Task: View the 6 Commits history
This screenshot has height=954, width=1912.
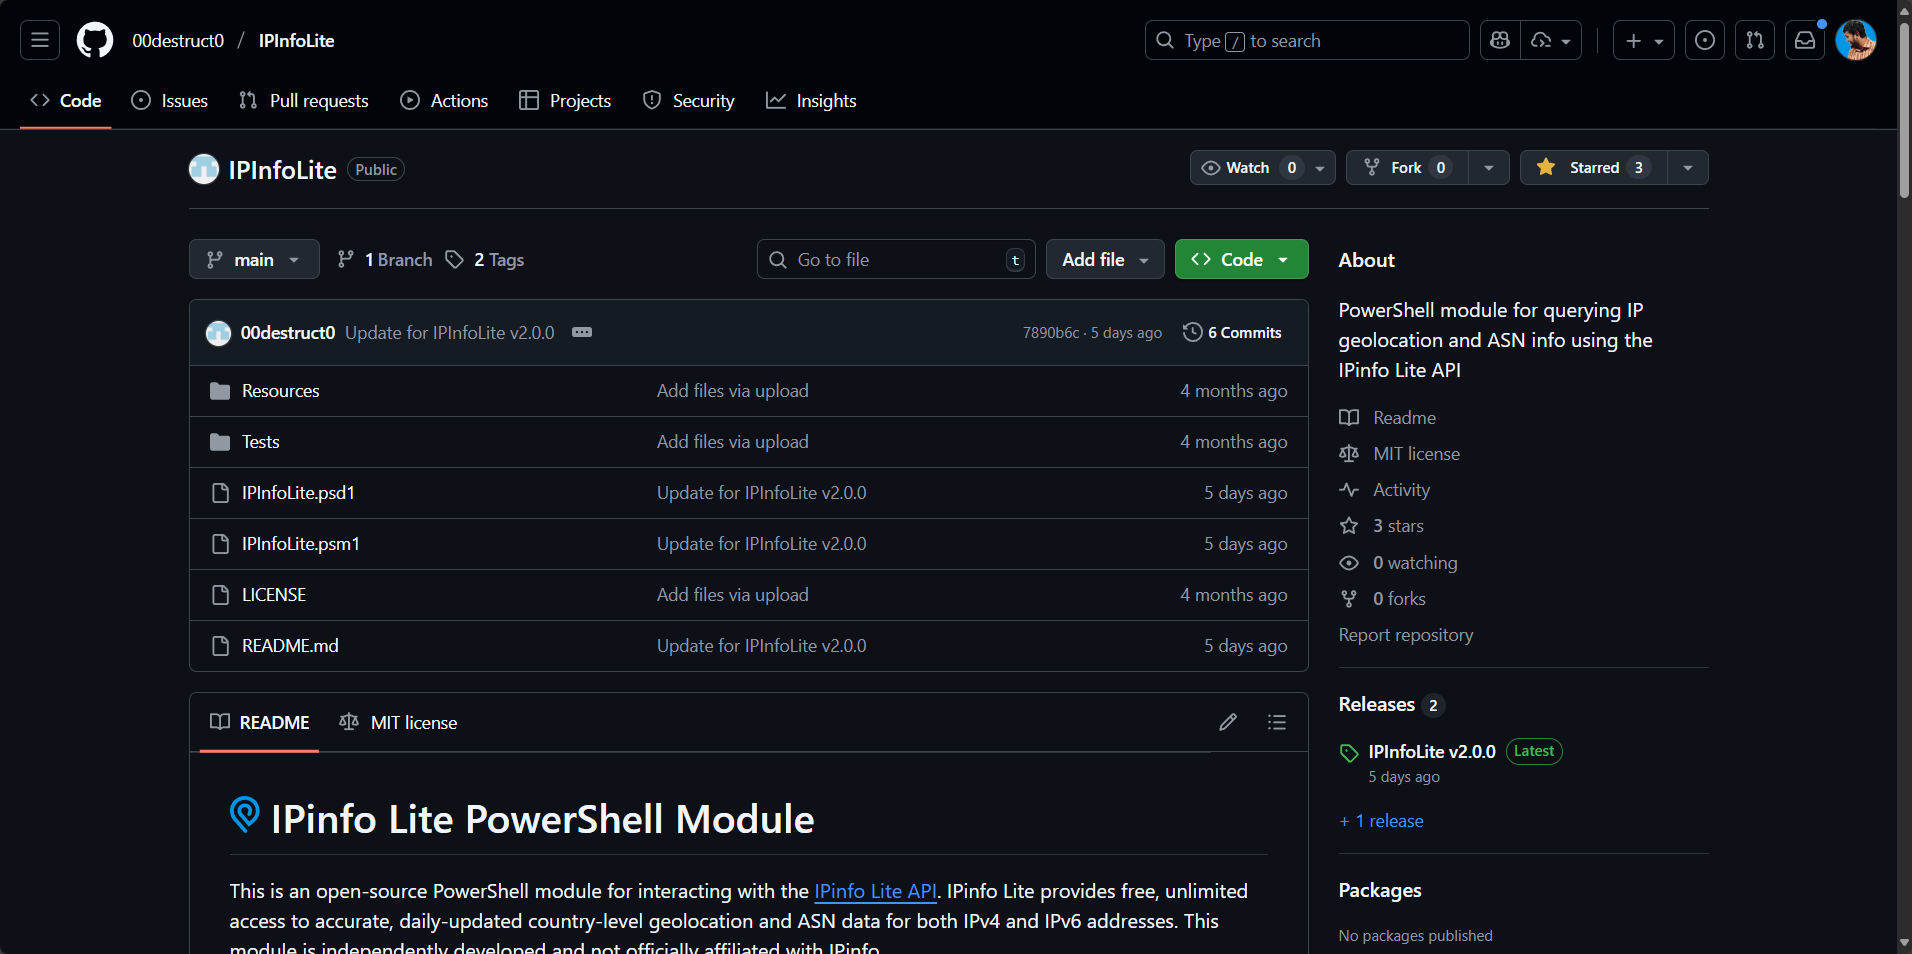Action: pyautogui.click(x=1232, y=333)
